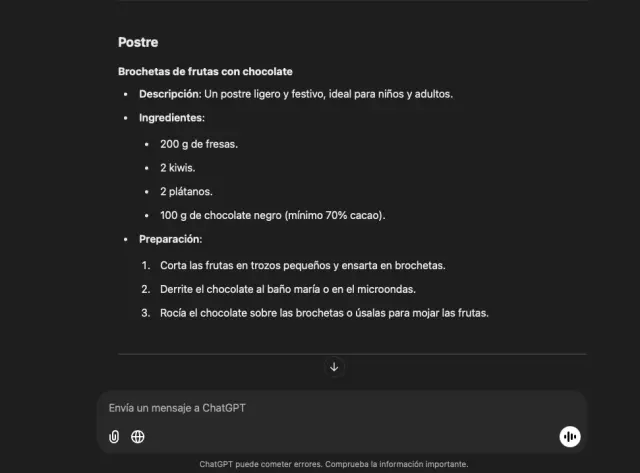This screenshot has width=640, height=473.
Task: Click the "2 kiwis" list item
Action: (x=177, y=167)
